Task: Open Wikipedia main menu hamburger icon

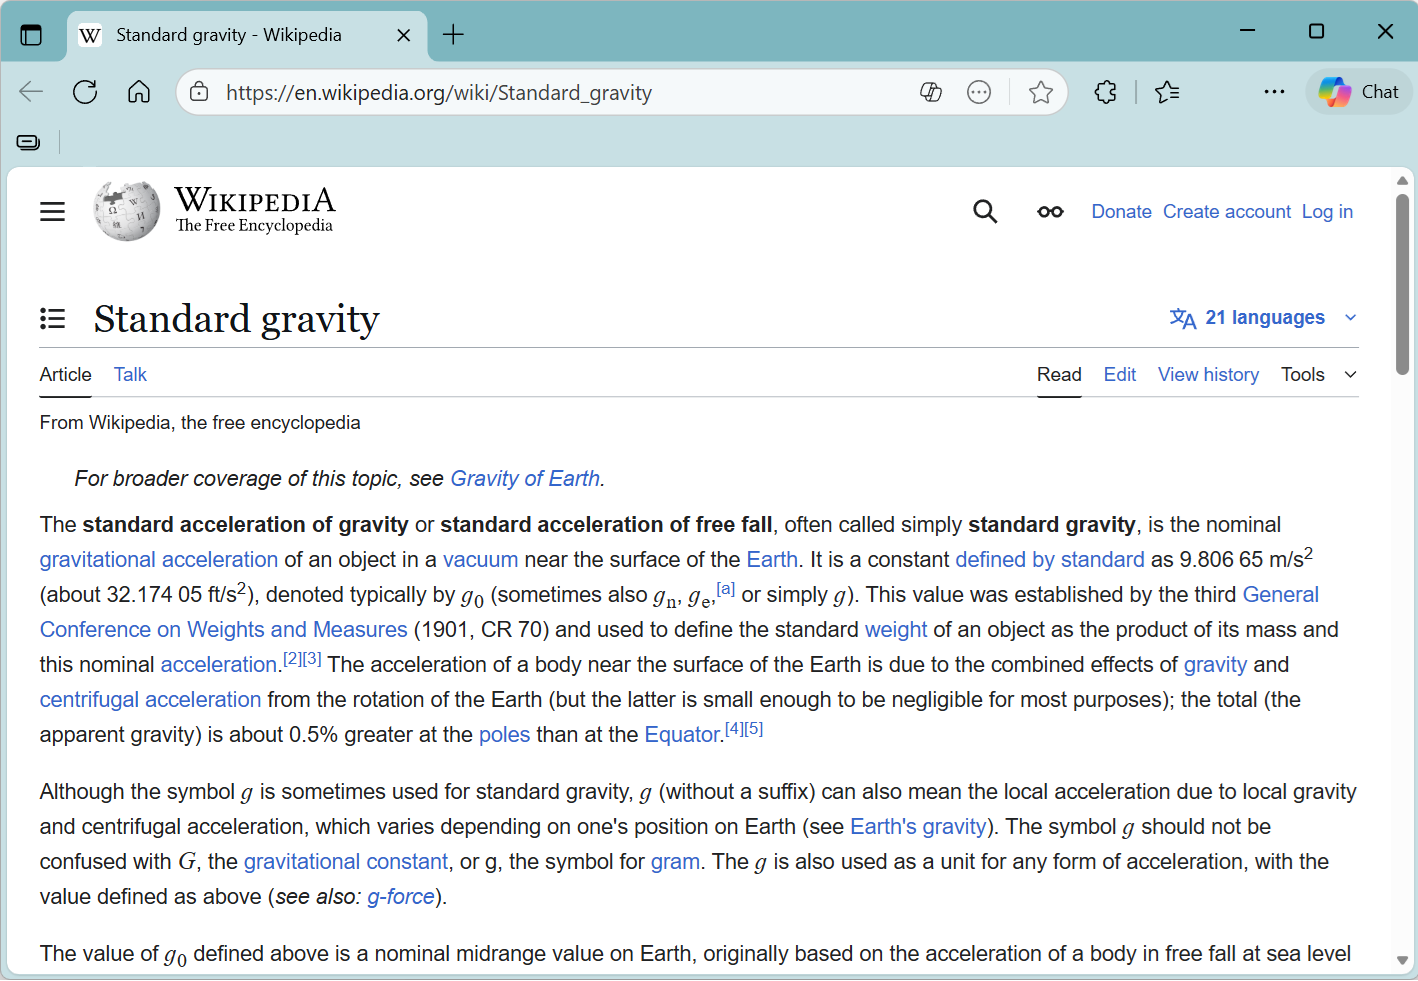Action: pyautogui.click(x=52, y=212)
